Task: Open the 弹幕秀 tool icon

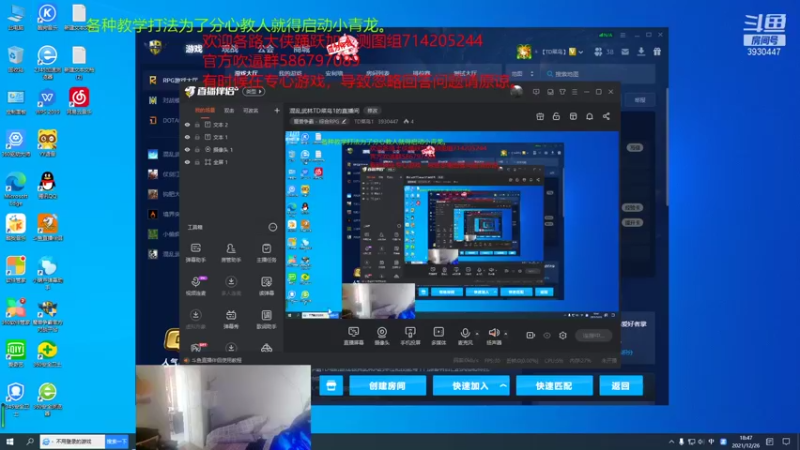Action: coord(231,319)
